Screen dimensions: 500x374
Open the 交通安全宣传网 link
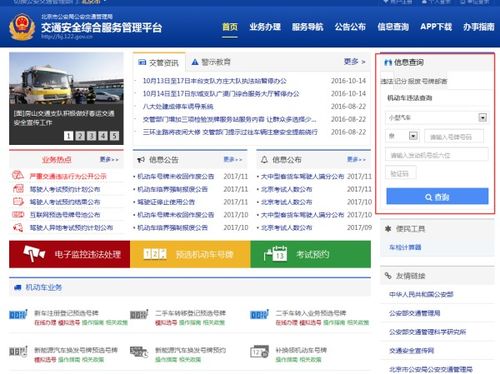(x=411, y=351)
